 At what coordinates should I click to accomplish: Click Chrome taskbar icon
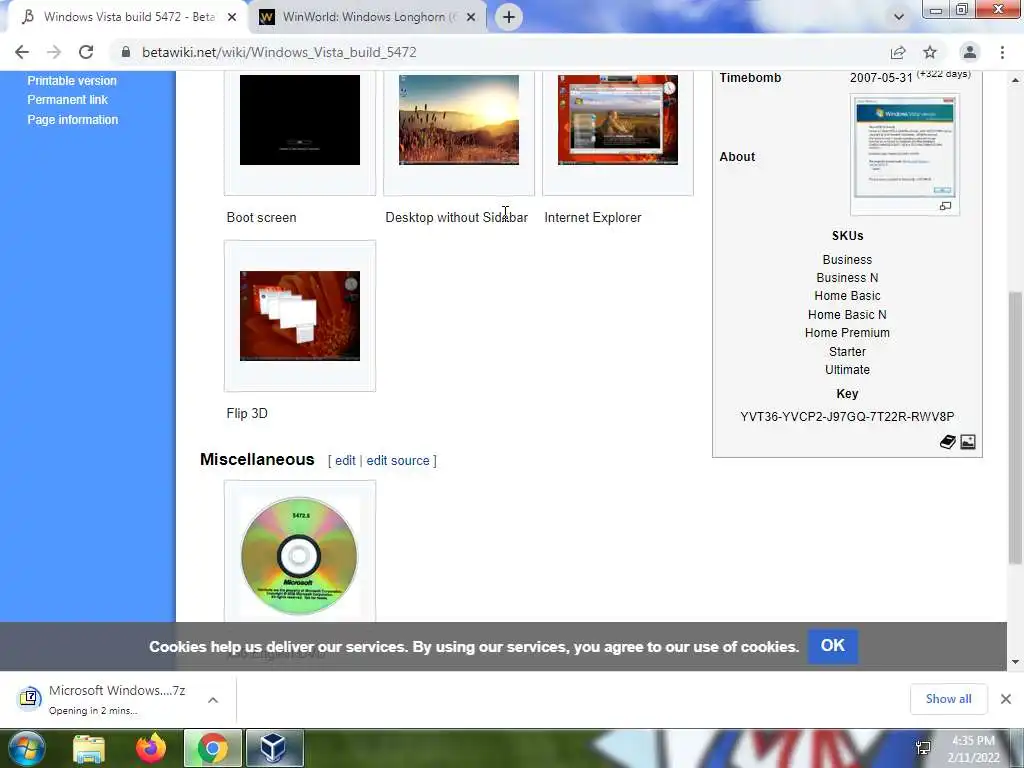(213, 748)
